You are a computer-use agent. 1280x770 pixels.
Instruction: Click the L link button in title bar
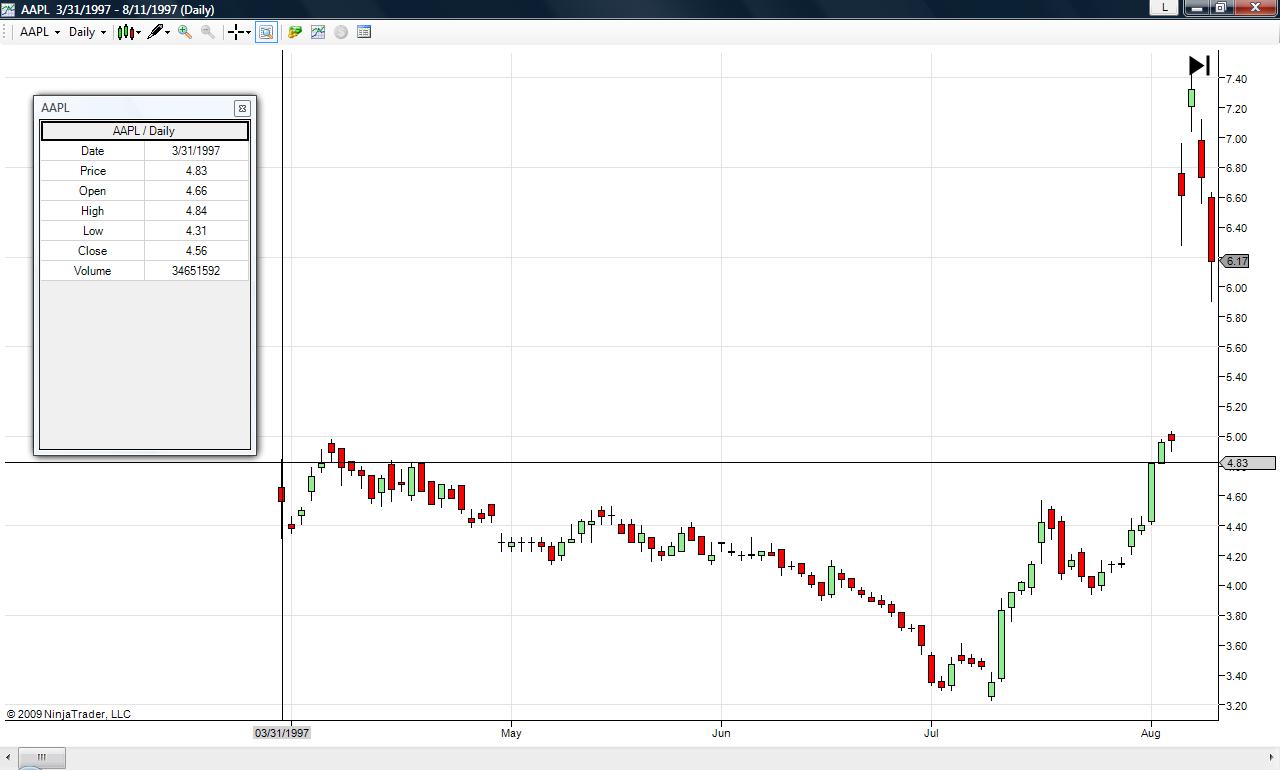pos(1164,7)
